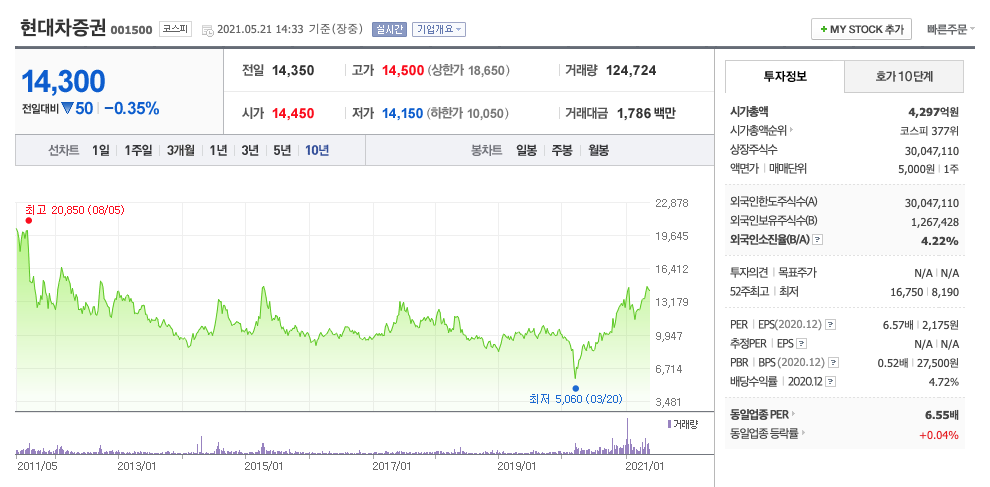Click the 4.72% dividend yield value
The height and width of the screenshot is (487, 990).
944,382
